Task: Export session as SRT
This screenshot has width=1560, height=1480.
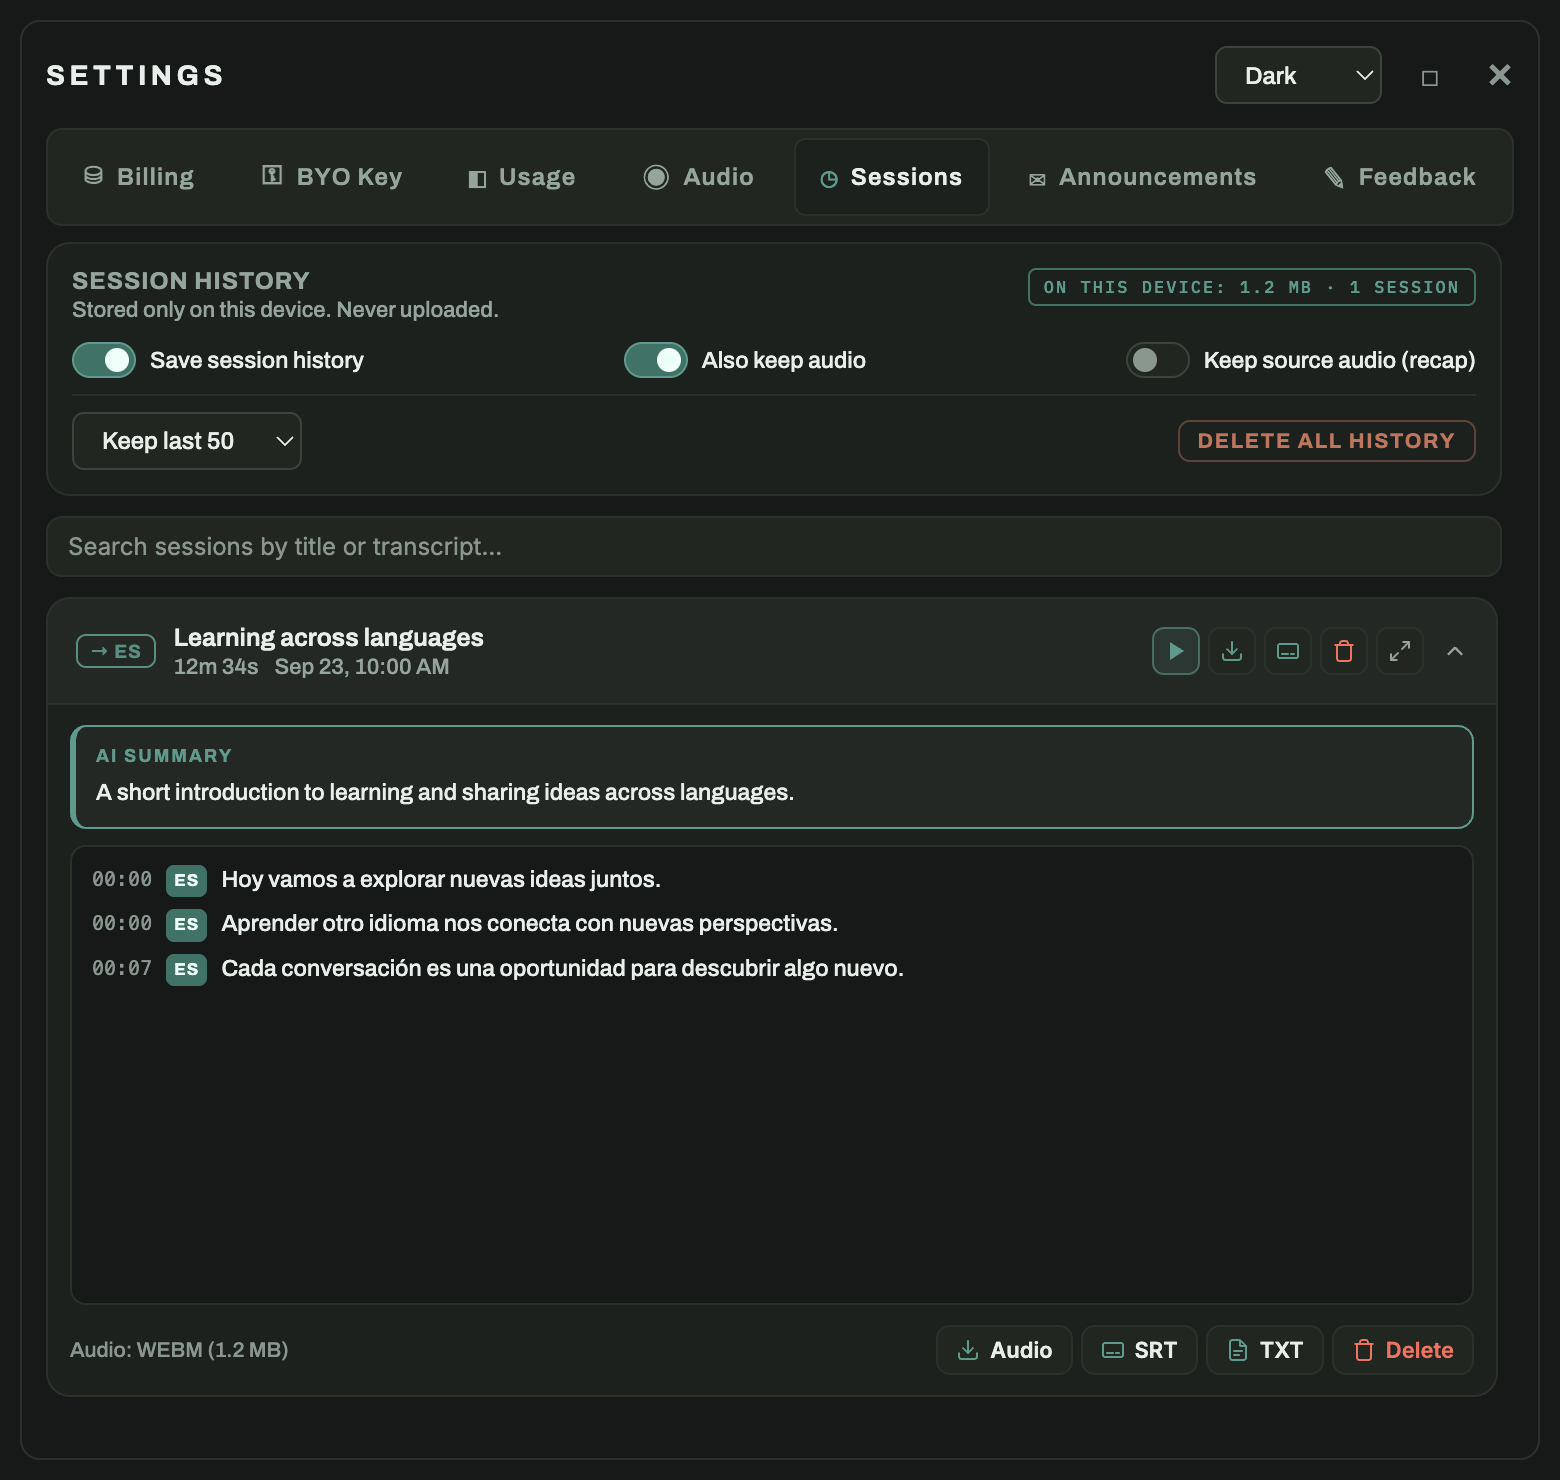Action: coord(1139,1350)
